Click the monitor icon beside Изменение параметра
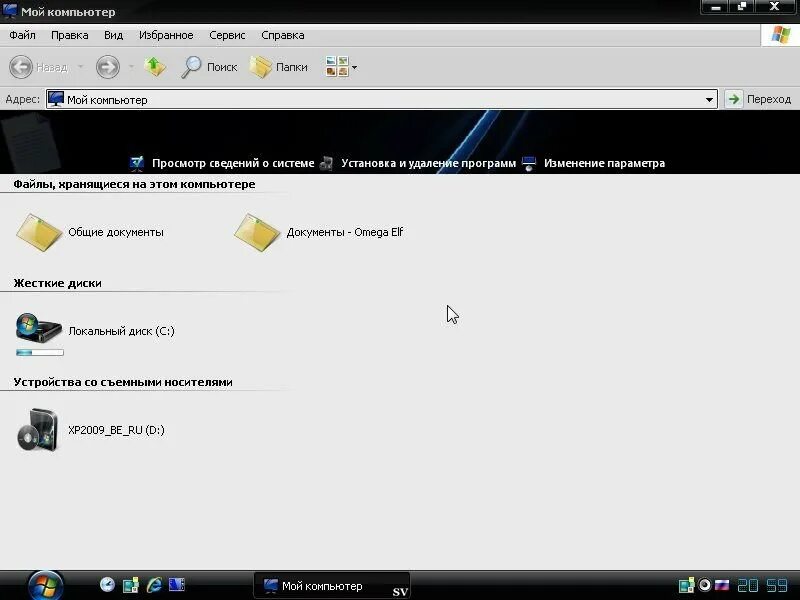 pos(529,163)
